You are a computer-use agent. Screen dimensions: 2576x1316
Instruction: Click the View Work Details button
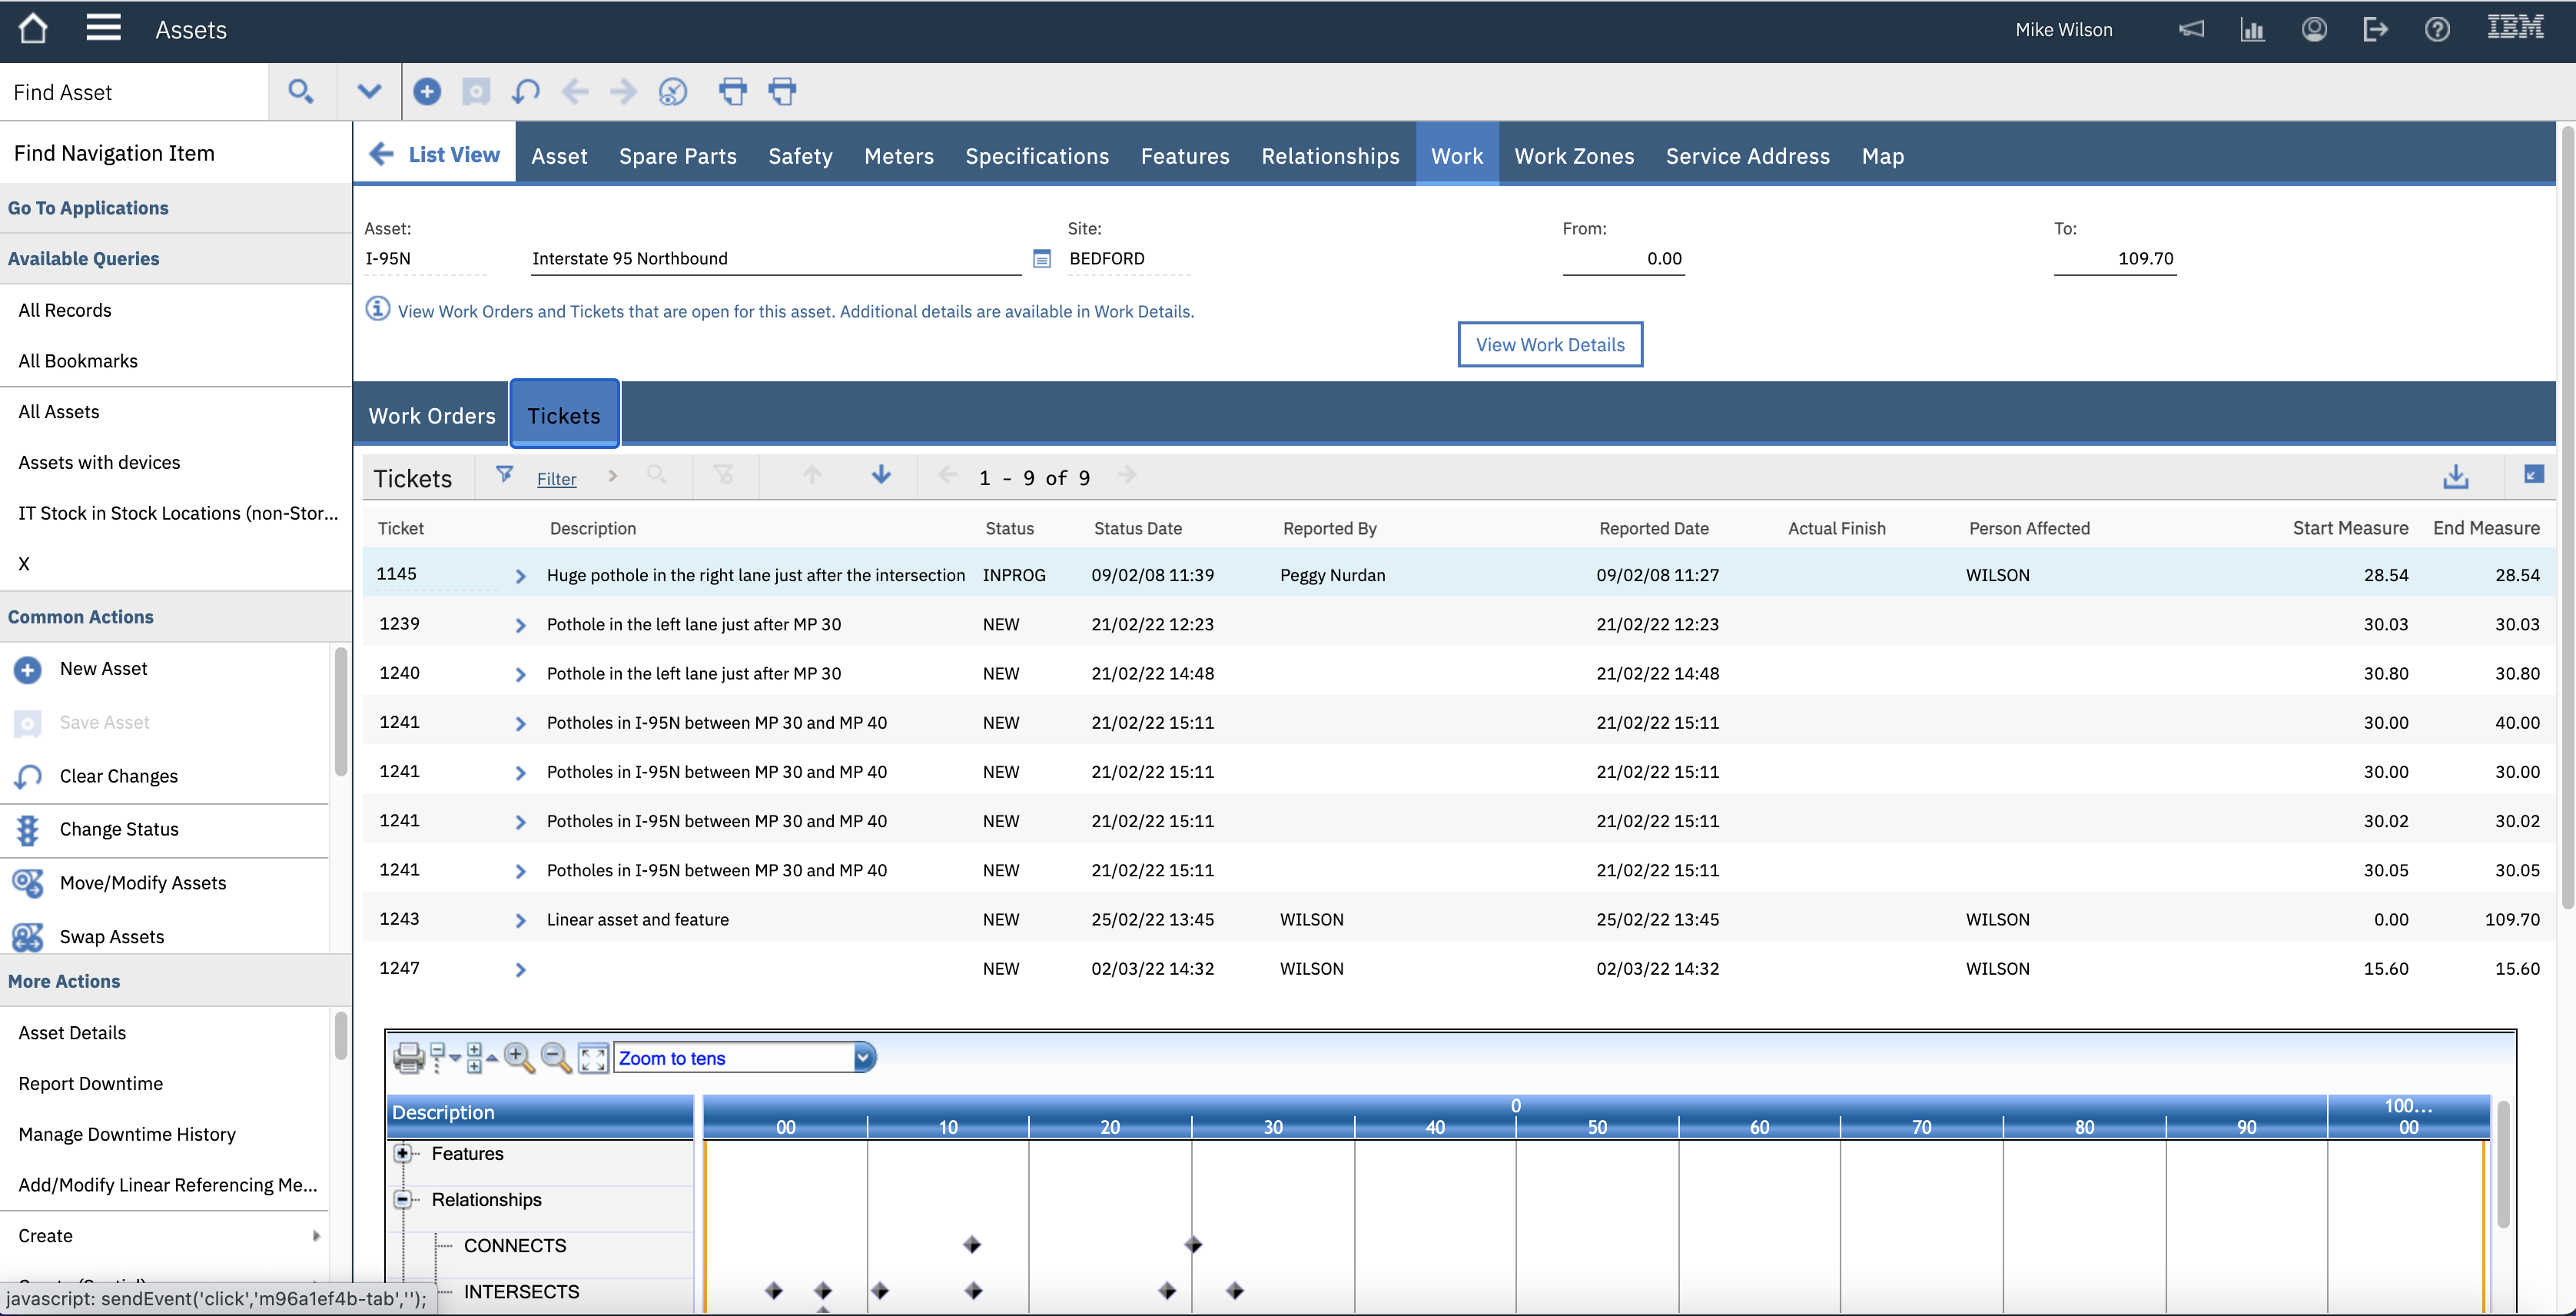click(x=1550, y=344)
